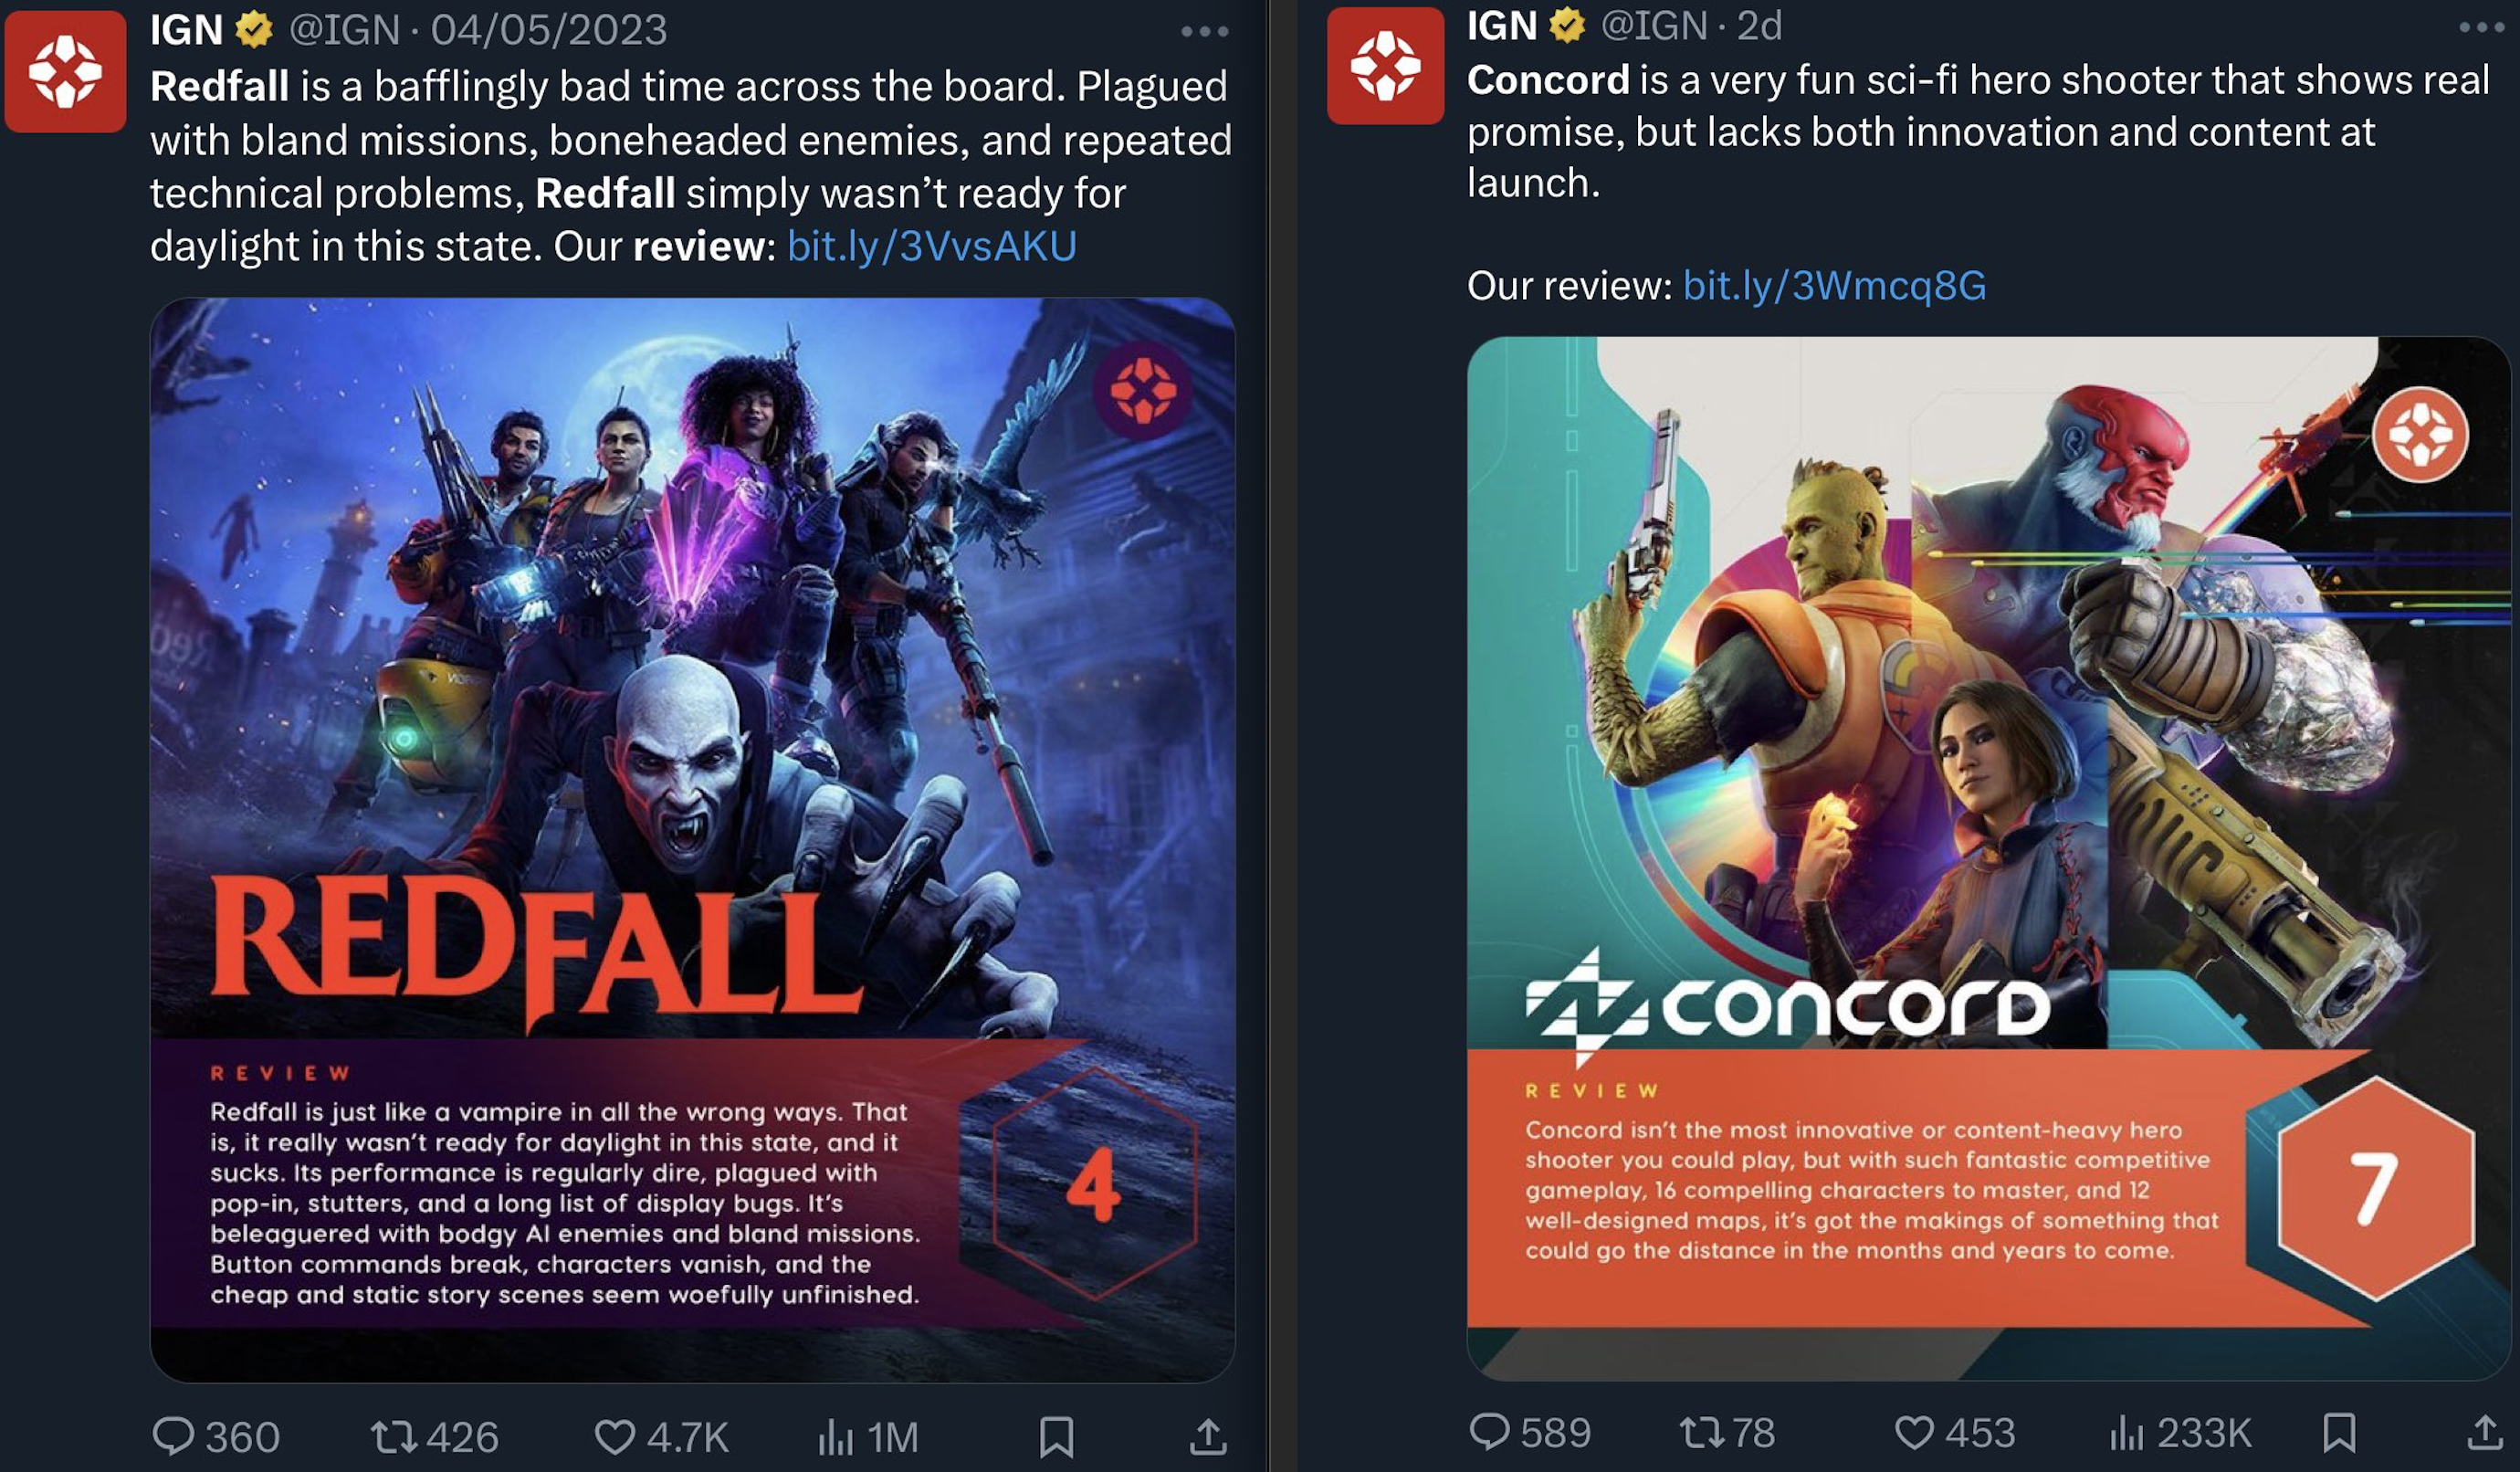View analytics for the Redfall tweet

pos(867,1437)
